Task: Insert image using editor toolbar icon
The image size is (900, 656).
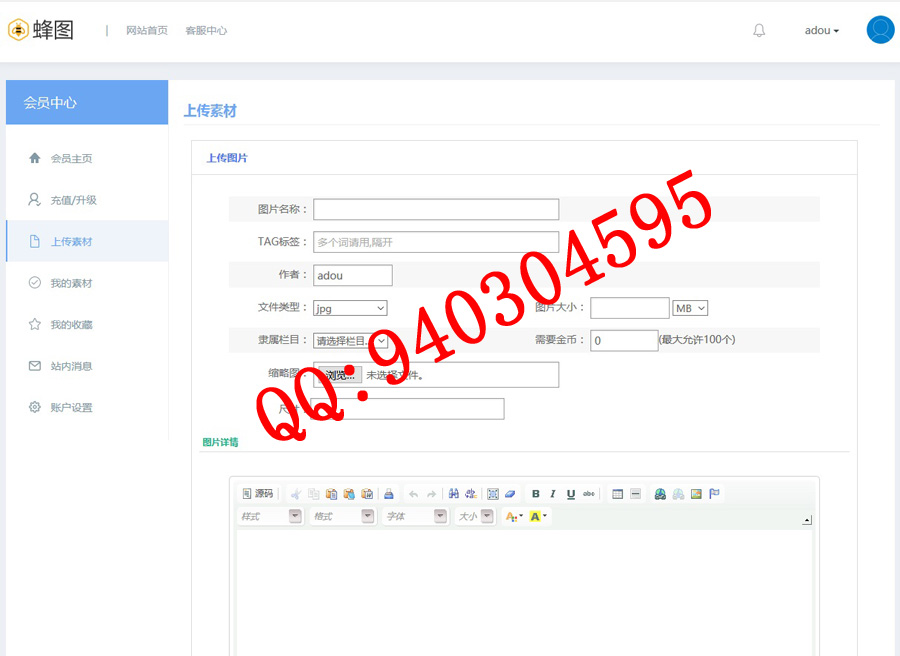Action: [696, 494]
